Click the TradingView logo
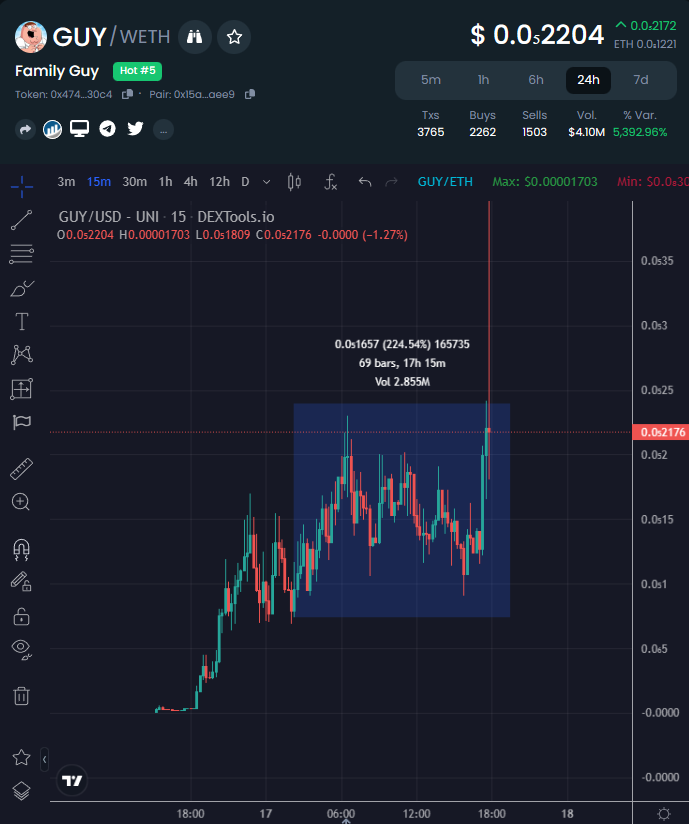This screenshot has width=689, height=824. click(72, 780)
